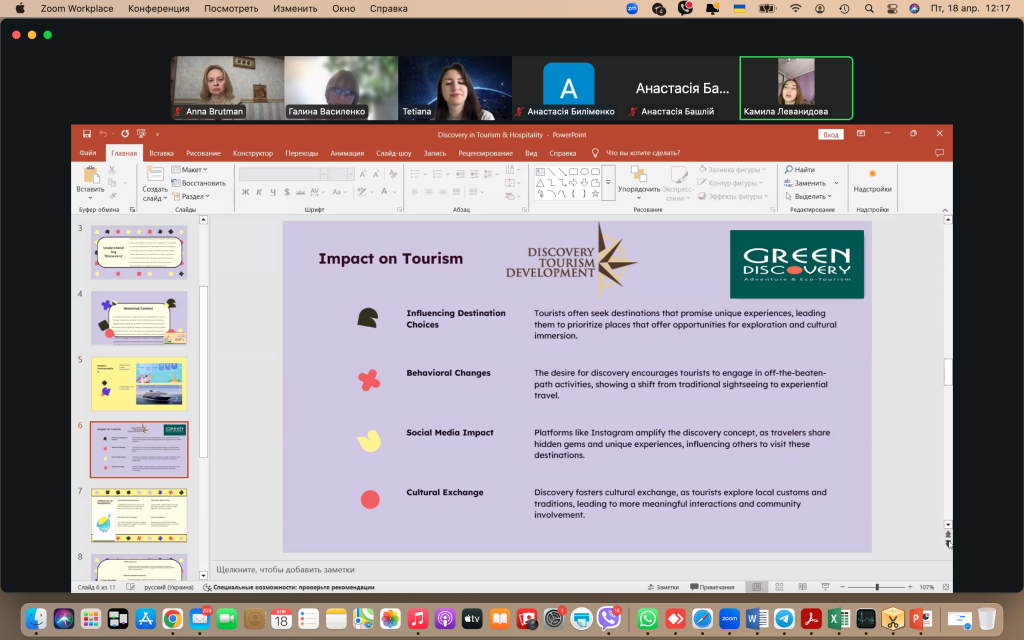
Task: Toggle the Notes (Заметки) pane
Action: [x=662, y=587]
